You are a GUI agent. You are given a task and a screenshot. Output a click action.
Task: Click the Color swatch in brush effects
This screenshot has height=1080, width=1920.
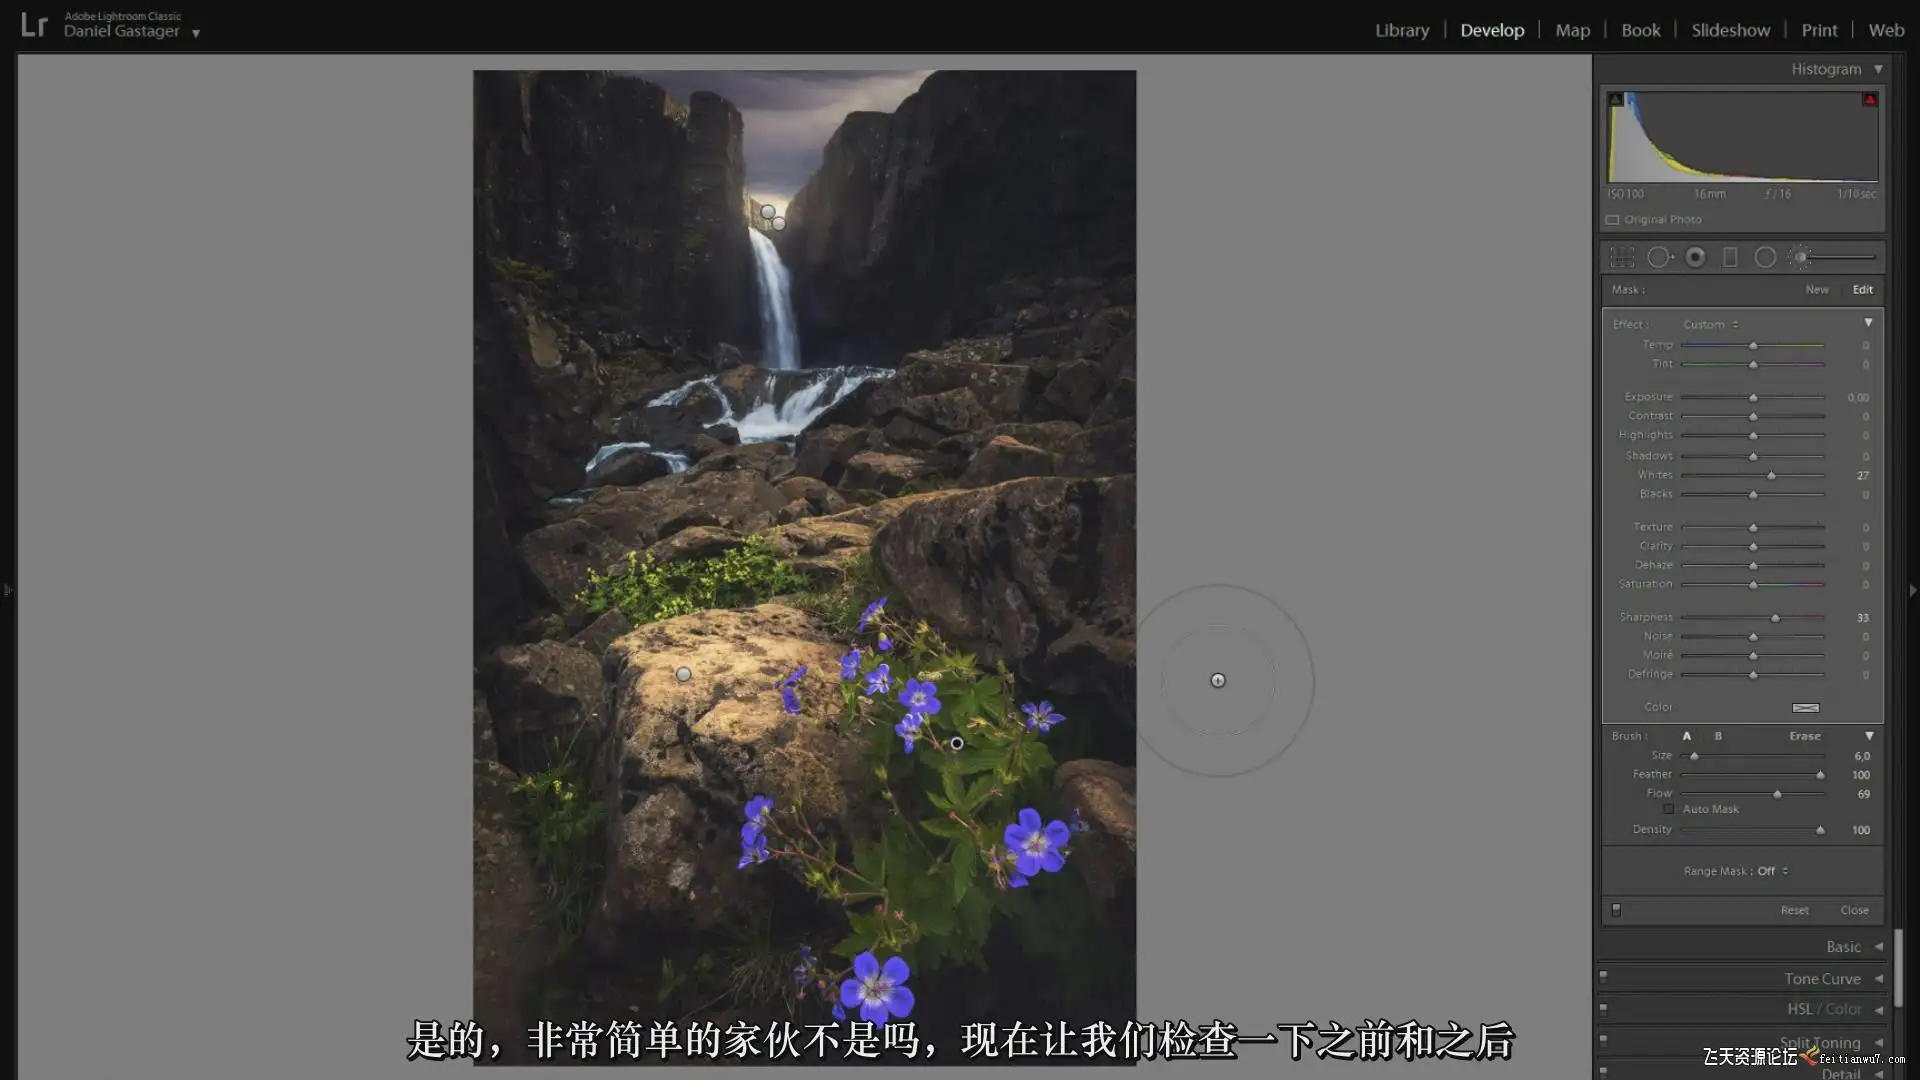1805,708
